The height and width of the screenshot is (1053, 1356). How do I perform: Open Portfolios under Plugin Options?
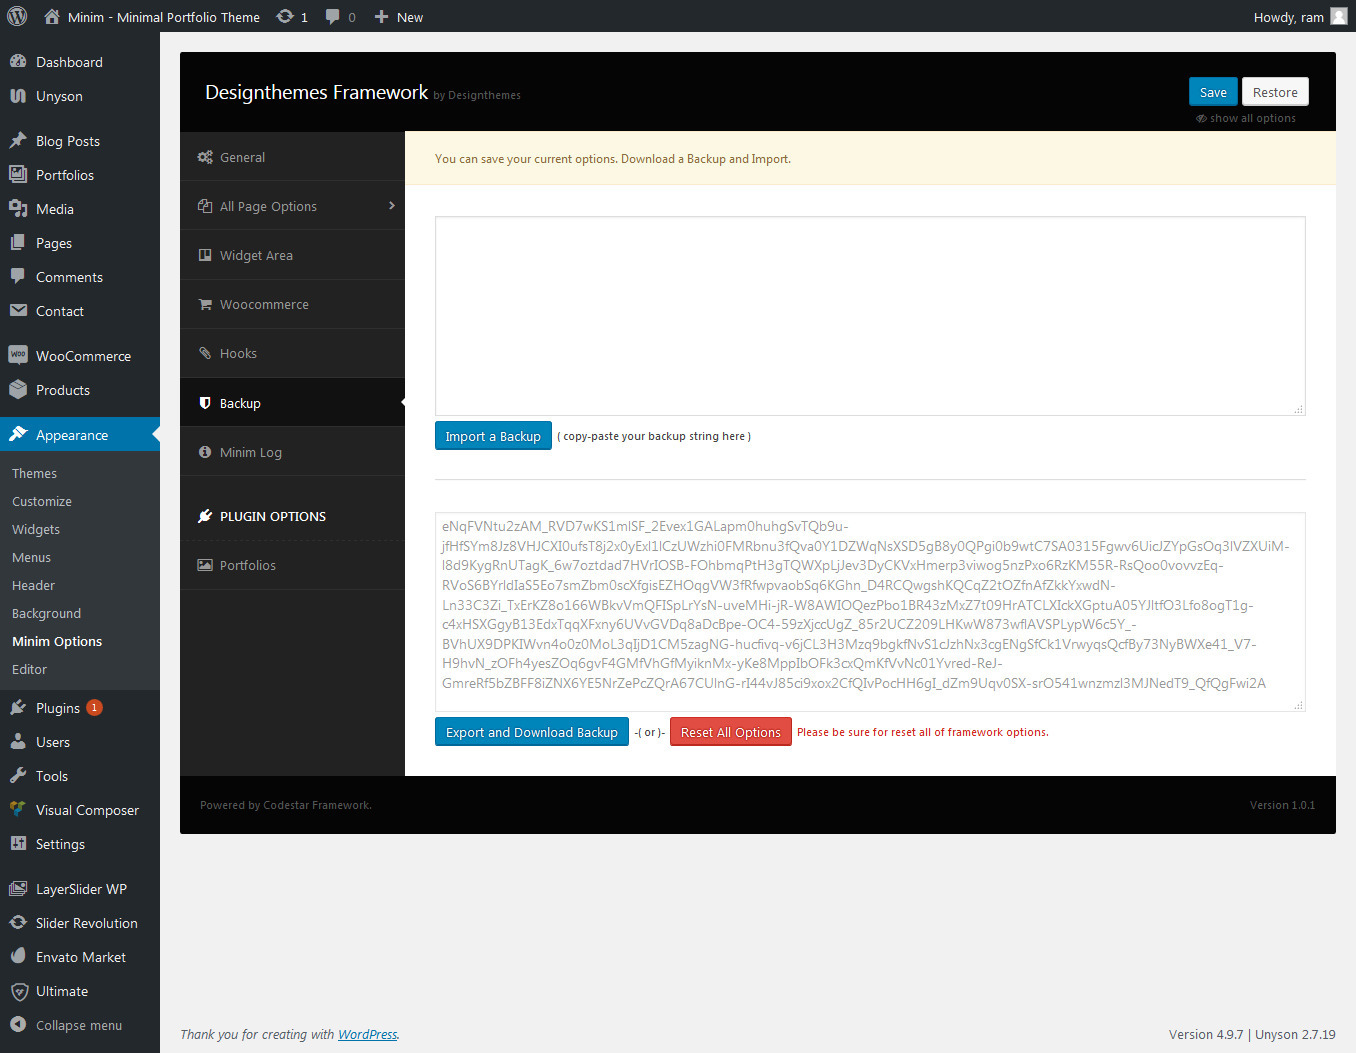pyautogui.click(x=292, y=565)
